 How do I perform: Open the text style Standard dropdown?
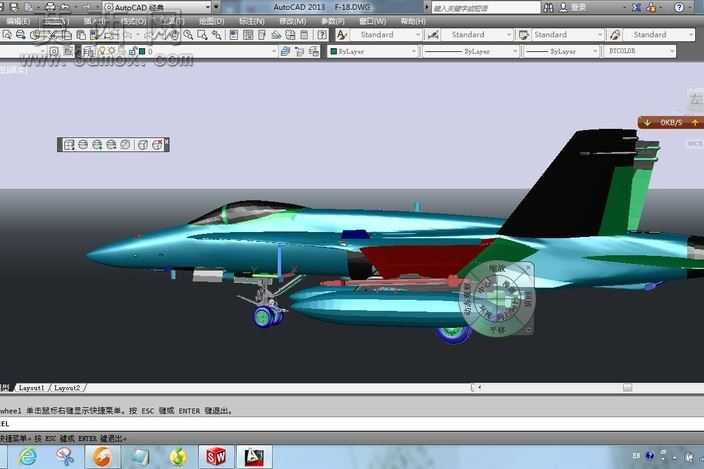click(x=385, y=35)
